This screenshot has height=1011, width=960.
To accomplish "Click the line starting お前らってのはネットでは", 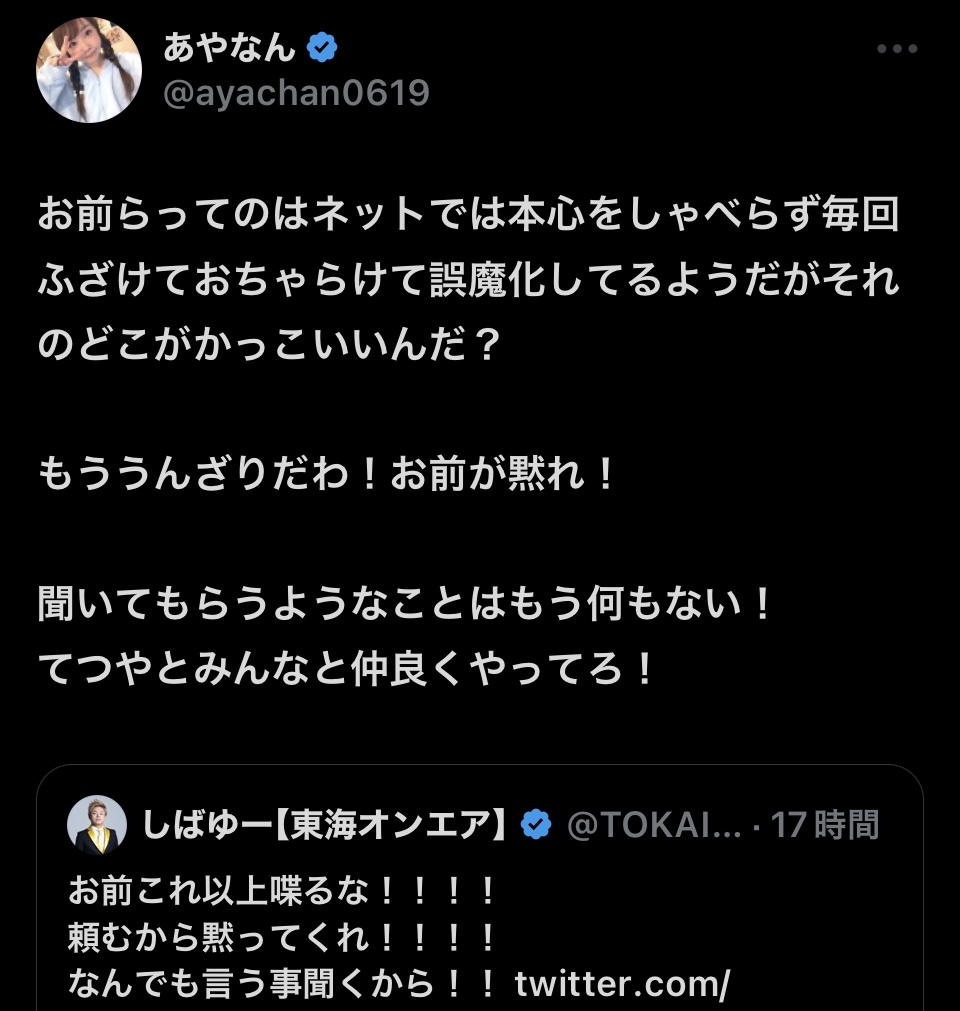I will pos(468,216).
